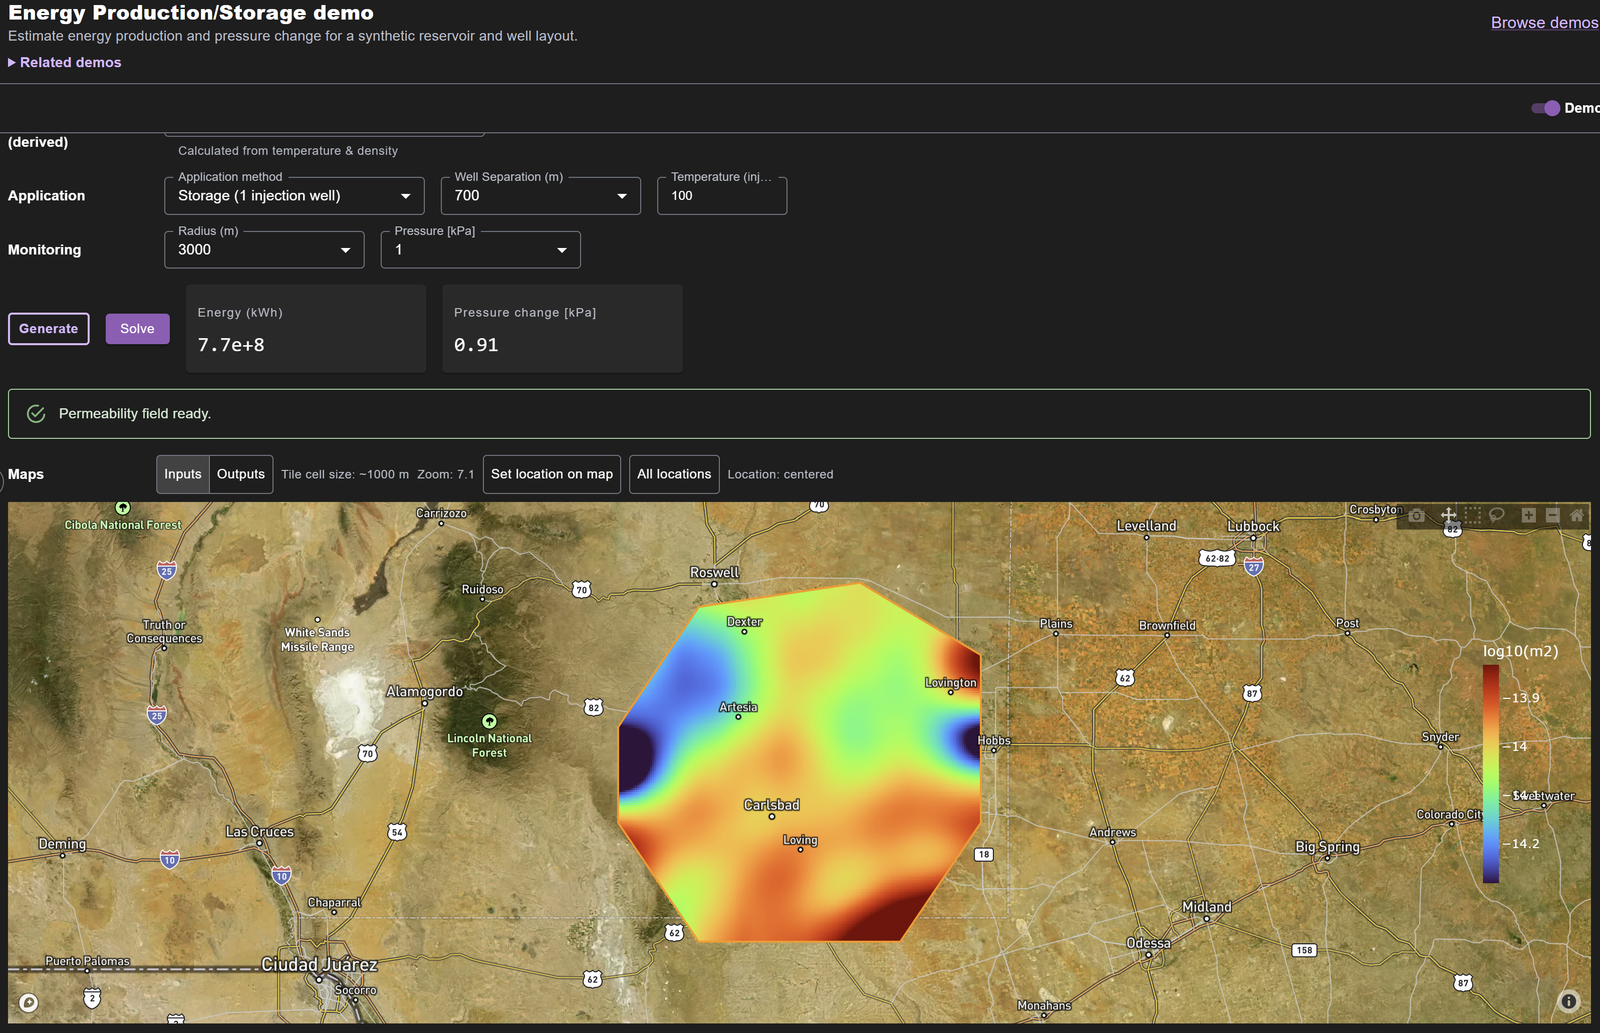Click the Pressure change value 0.91
The image size is (1600, 1033).
pos(476,345)
